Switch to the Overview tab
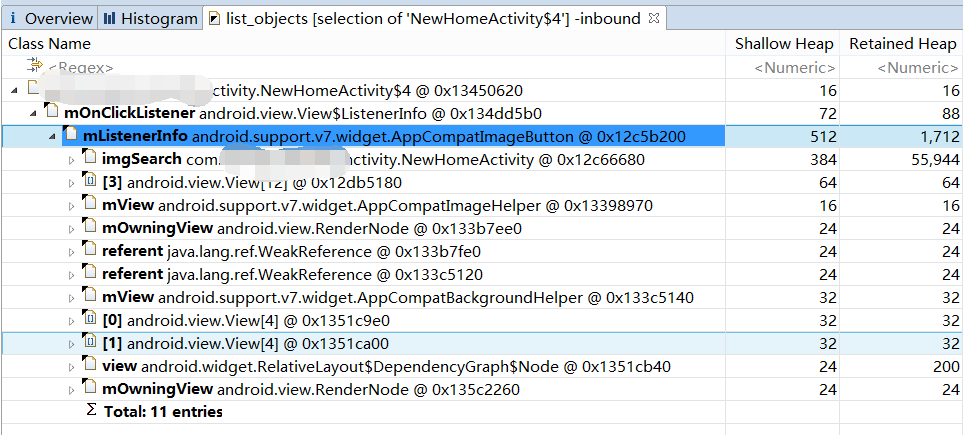The image size is (963, 435). (50, 19)
